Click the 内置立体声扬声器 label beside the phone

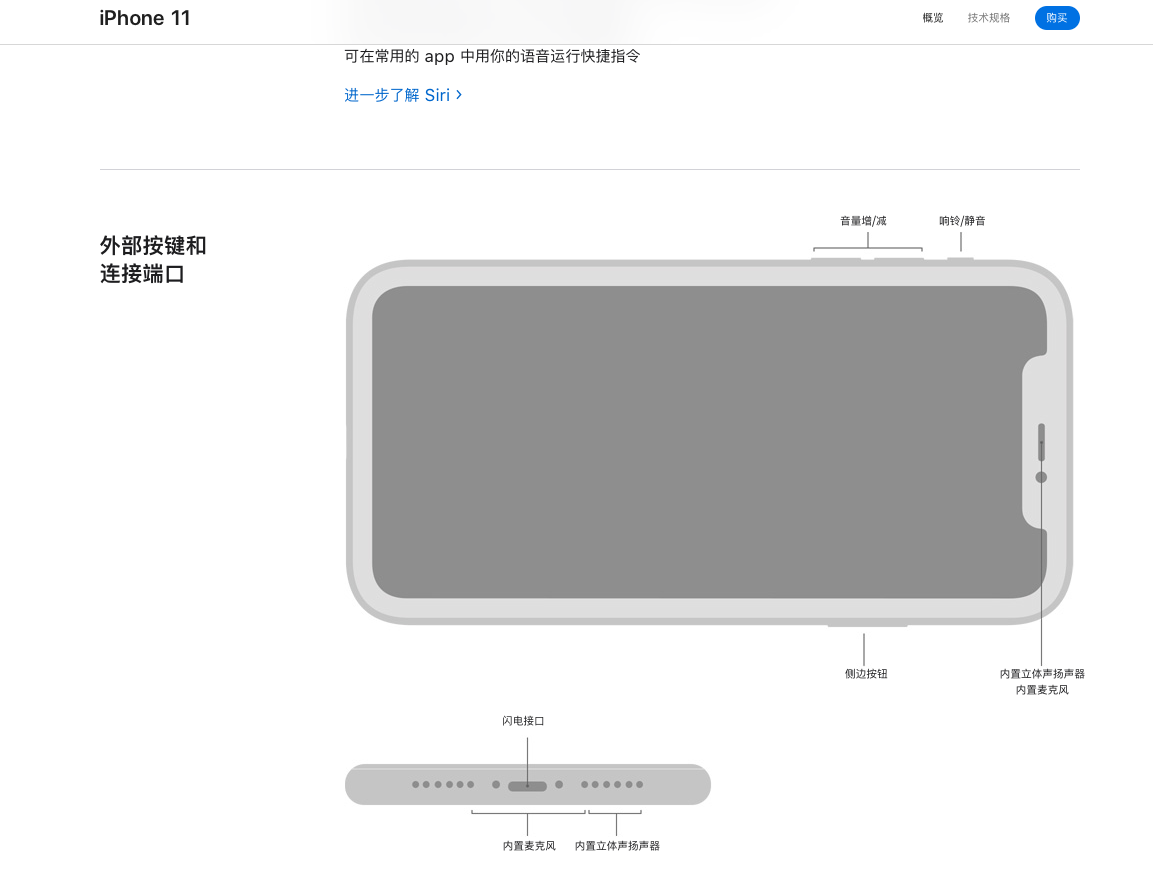[1042, 673]
